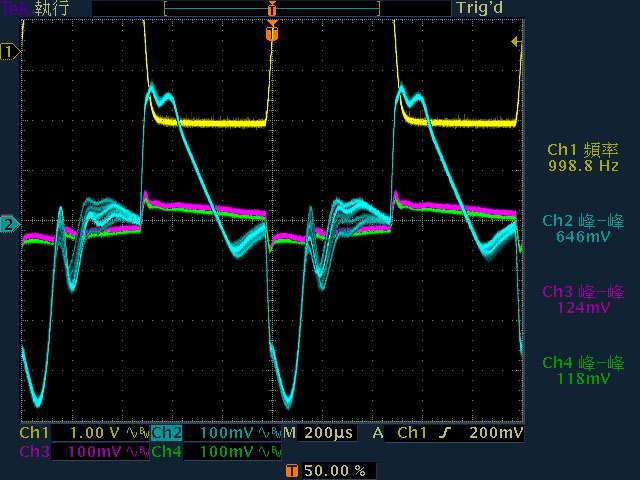Image resolution: width=640 pixels, height=480 pixels.
Task: Click the Ch1 ground reference marker
Action: point(10,52)
